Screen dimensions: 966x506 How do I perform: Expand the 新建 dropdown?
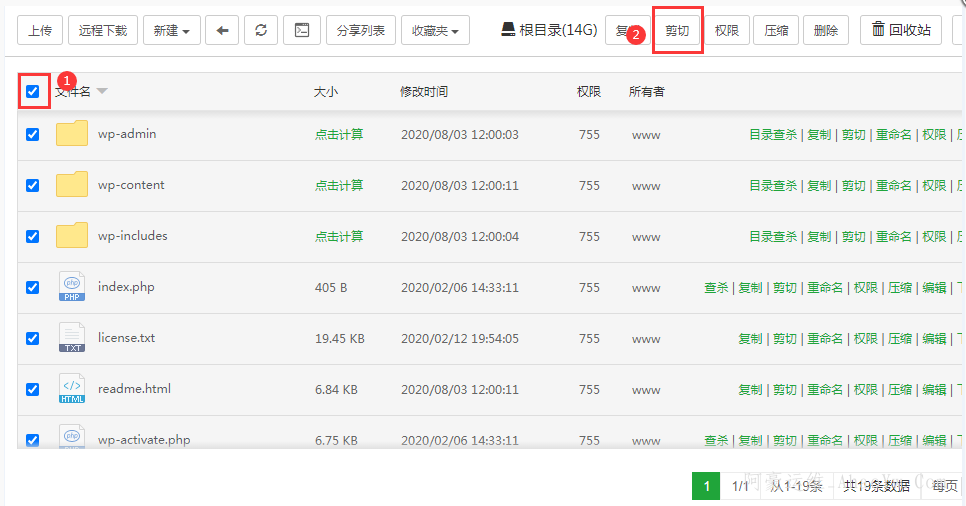pos(171,31)
